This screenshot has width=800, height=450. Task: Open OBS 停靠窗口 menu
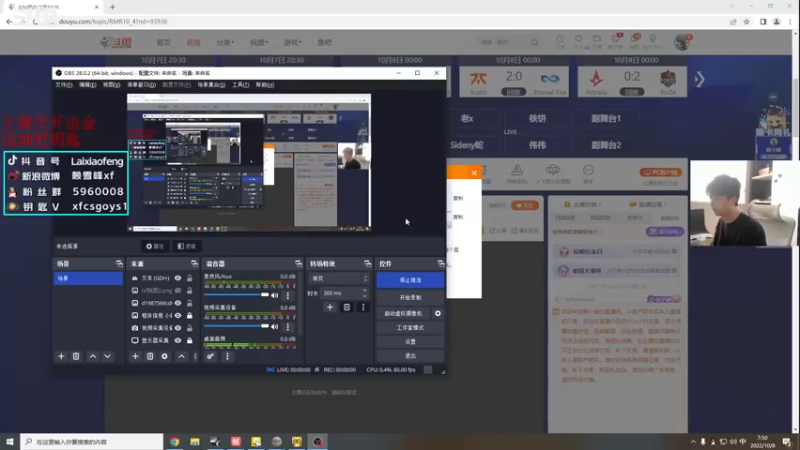(x=141, y=85)
